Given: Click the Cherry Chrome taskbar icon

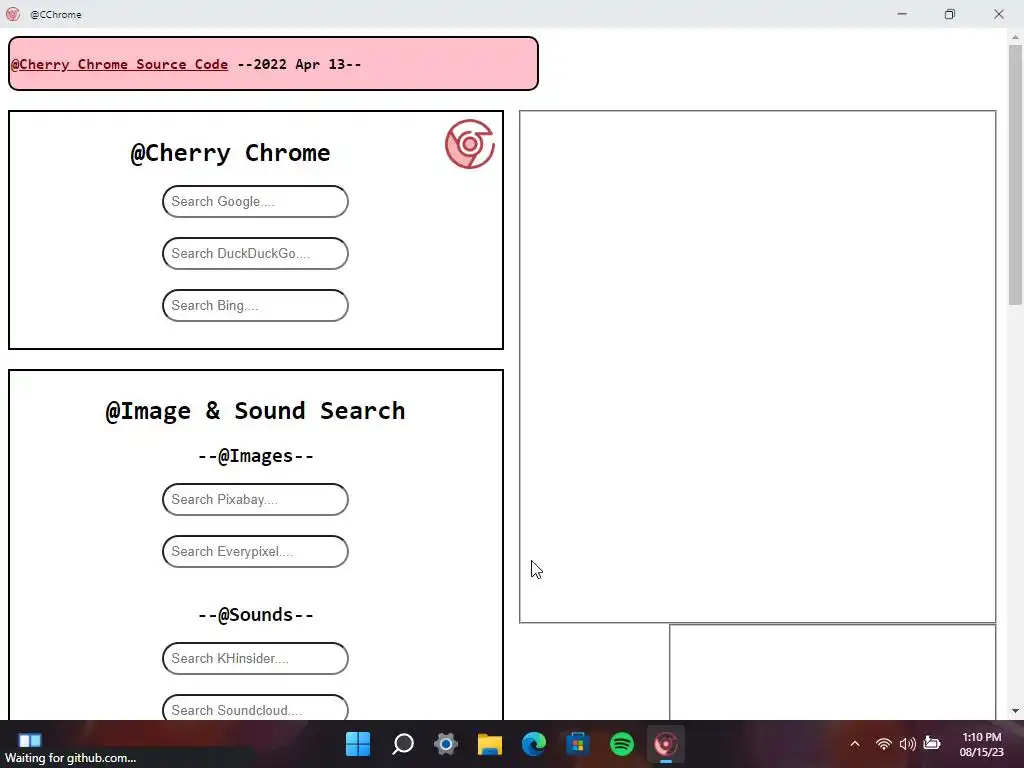Looking at the screenshot, I should pyautogui.click(x=665, y=744).
